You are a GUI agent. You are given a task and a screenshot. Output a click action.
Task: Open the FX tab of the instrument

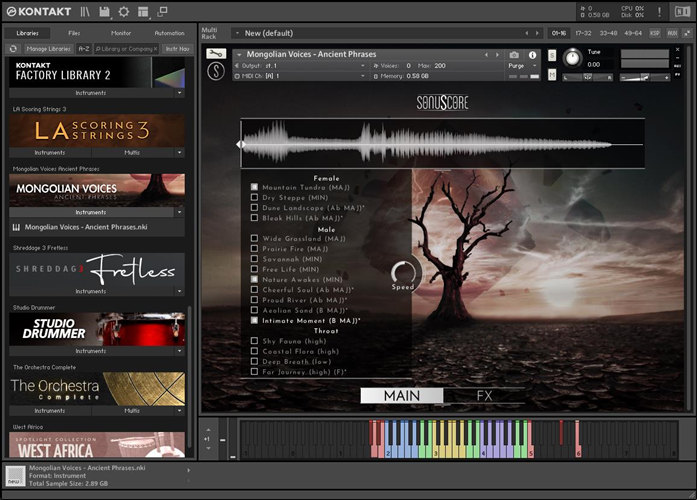point(484,396)
